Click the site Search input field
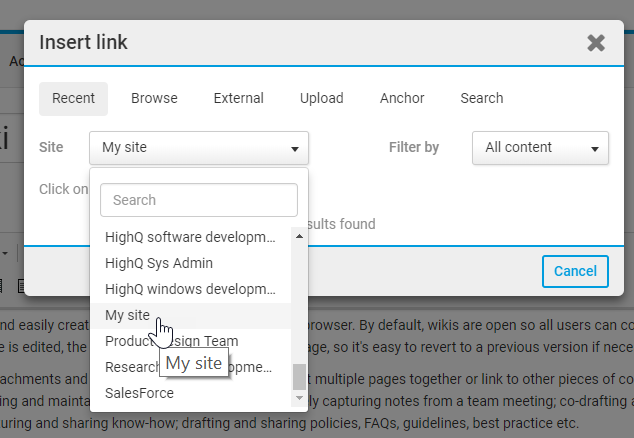The image size is (634, 438). point(199,200)
